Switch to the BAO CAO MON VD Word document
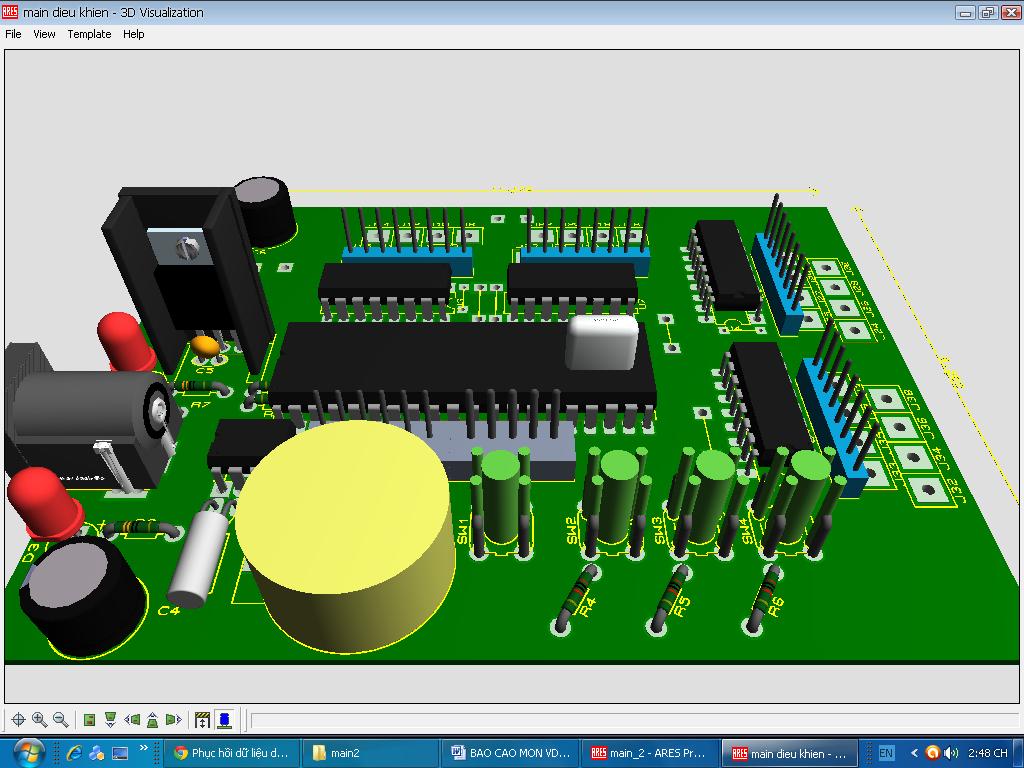The height and width of the screenshot is (768, 1024). (x=511, y=753)
